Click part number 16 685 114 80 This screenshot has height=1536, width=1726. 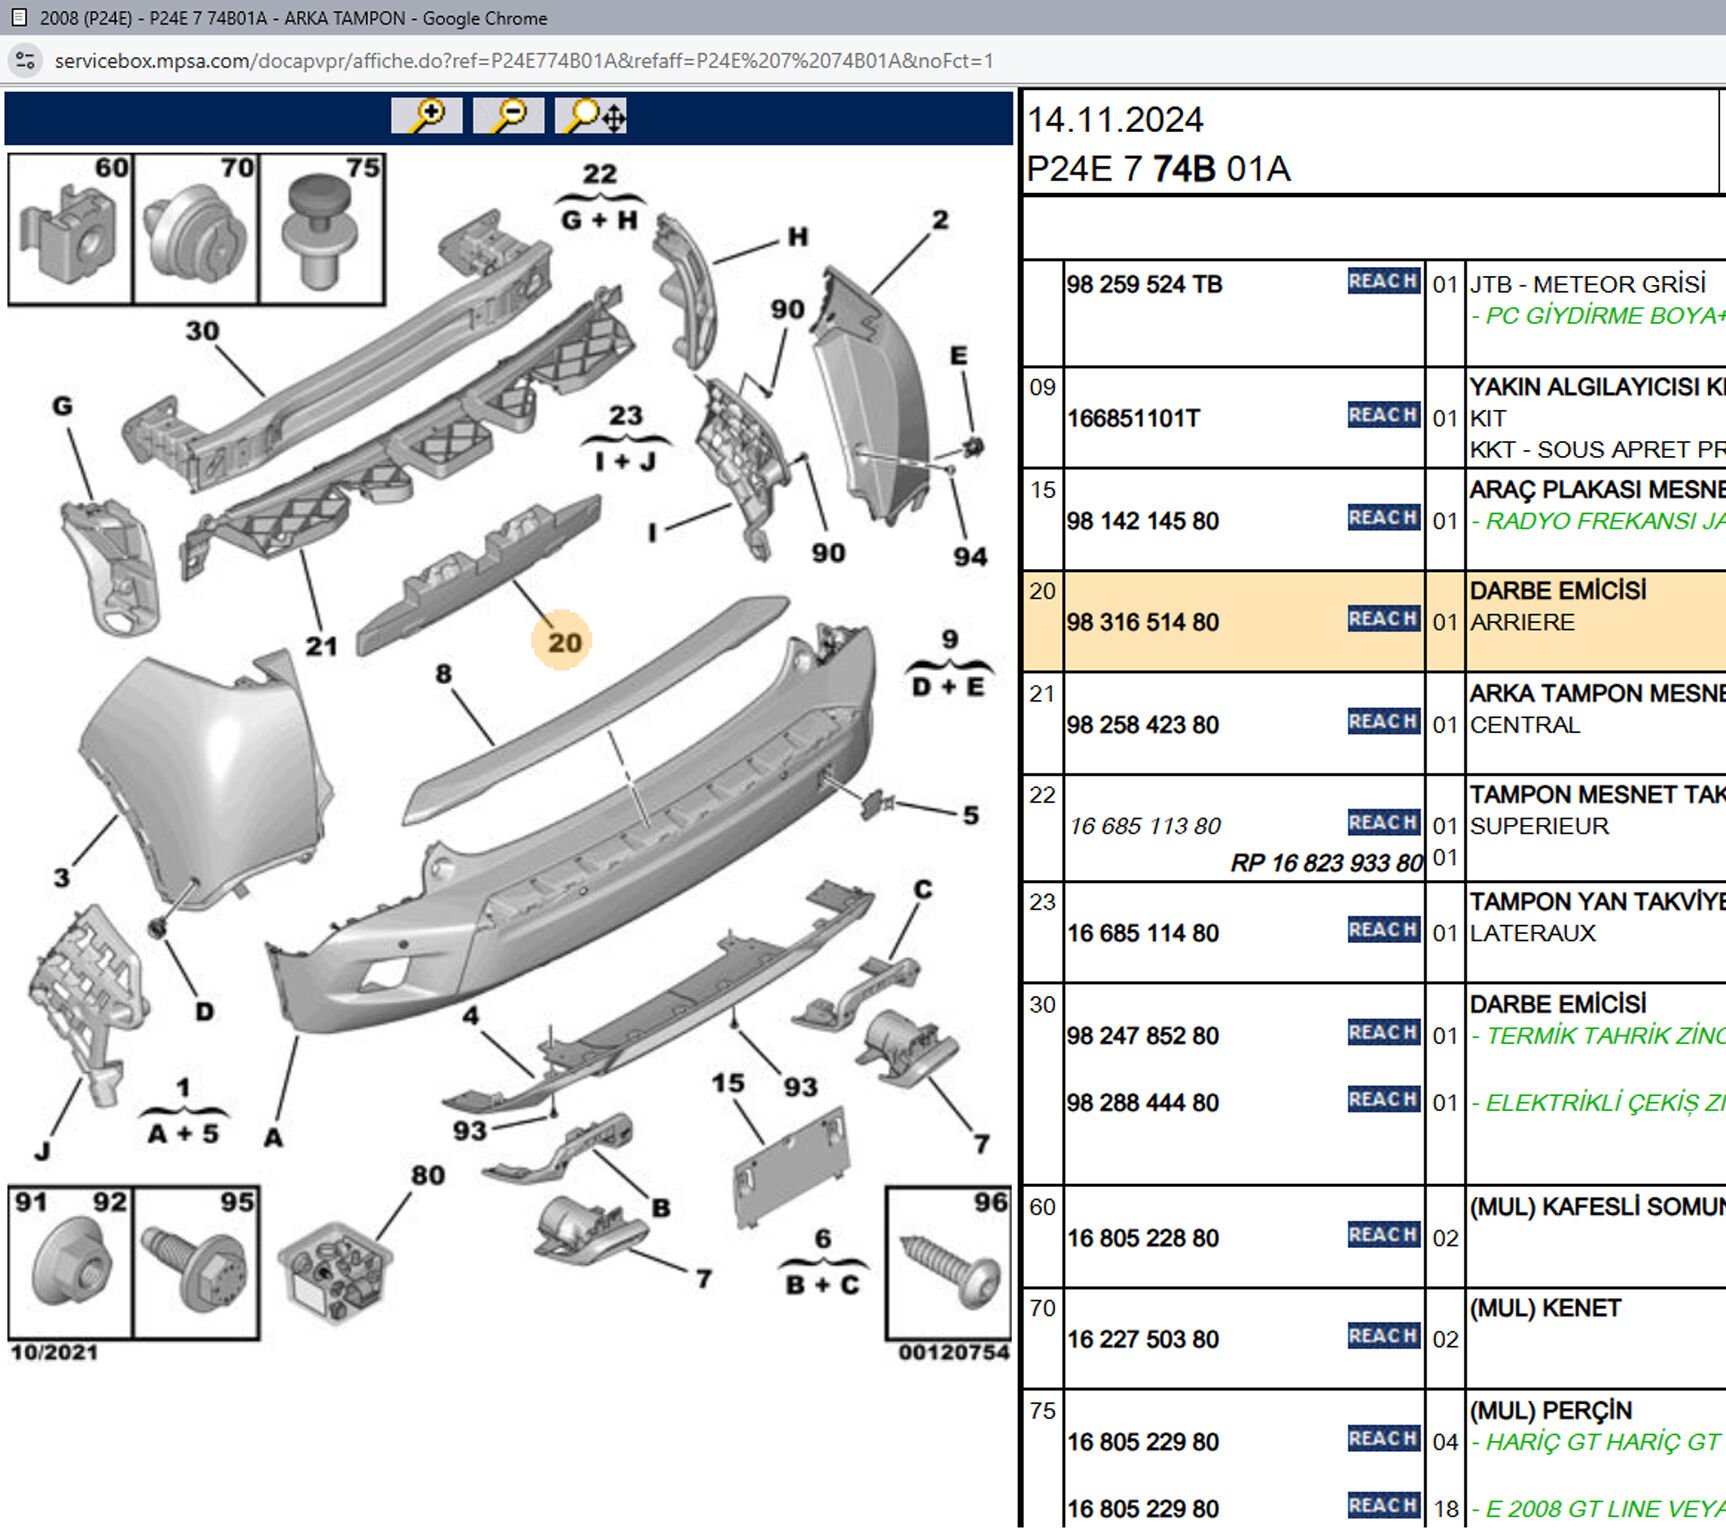click(x=1142, y=933)
